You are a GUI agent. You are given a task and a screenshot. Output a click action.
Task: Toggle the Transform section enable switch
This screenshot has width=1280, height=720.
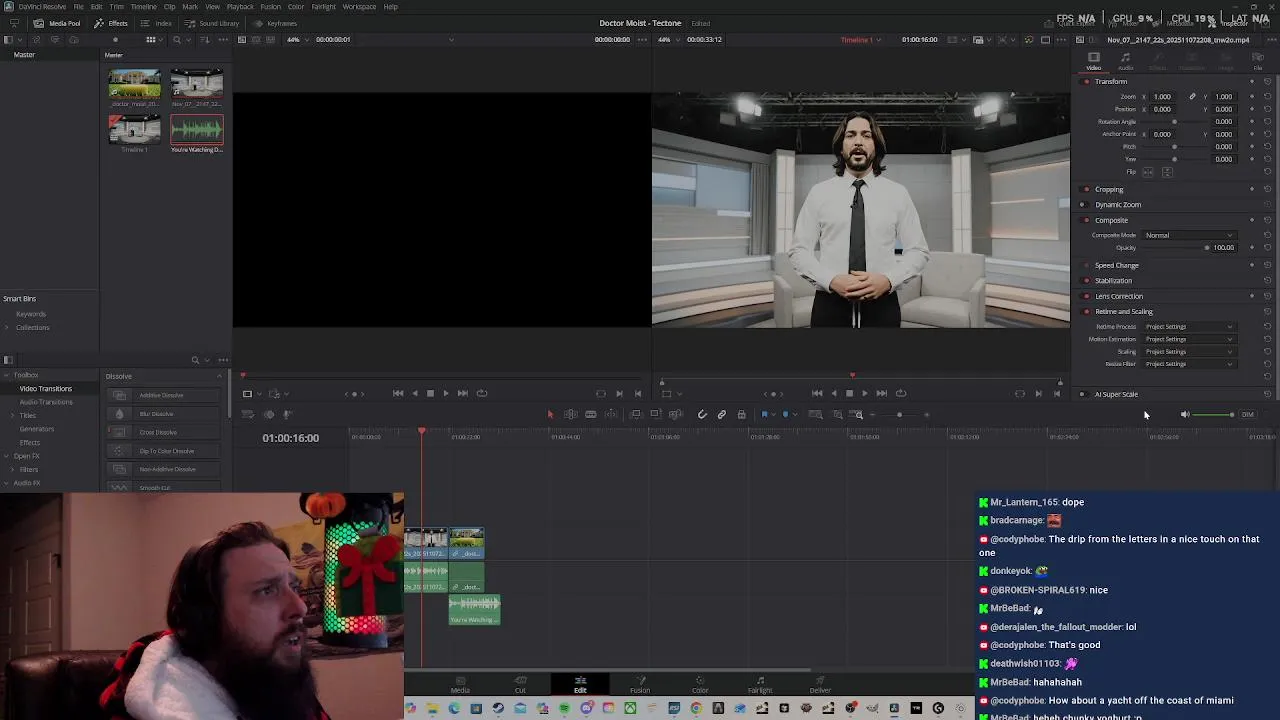[1087, 81]
